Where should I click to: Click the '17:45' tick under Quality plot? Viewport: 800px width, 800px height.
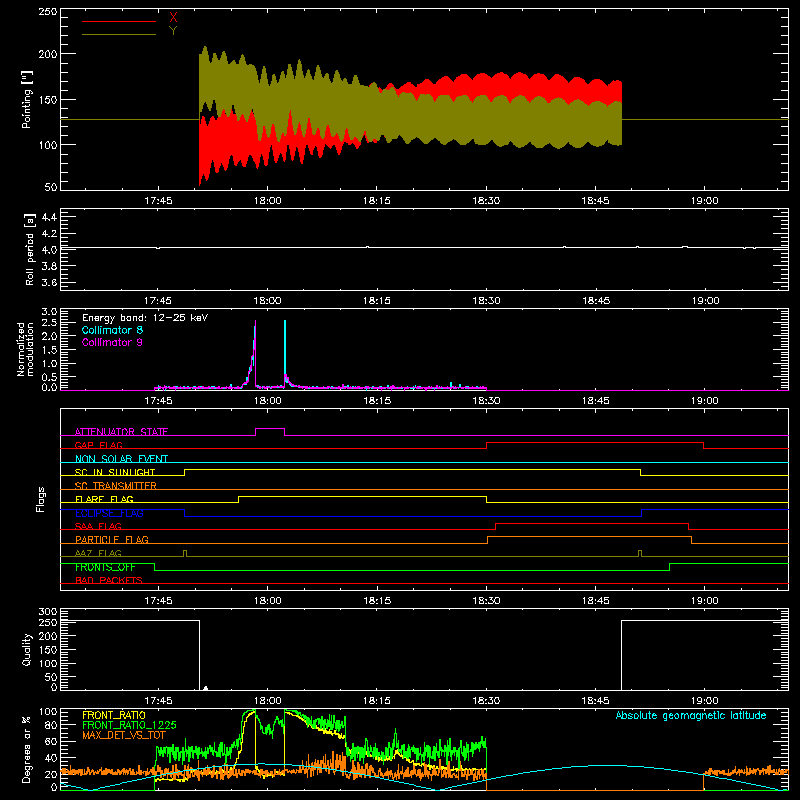tap(158, 701)
